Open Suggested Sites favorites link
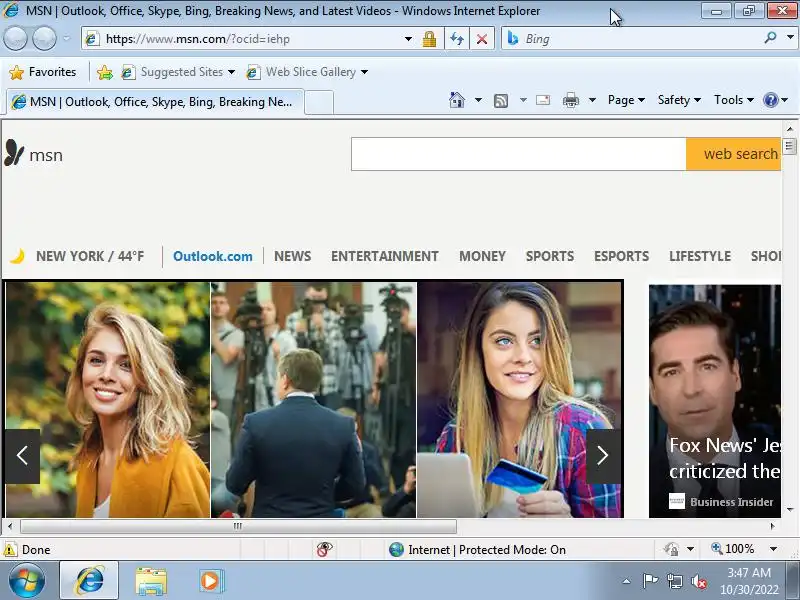This screenshot has width=800, height=600. coord(179,72)
